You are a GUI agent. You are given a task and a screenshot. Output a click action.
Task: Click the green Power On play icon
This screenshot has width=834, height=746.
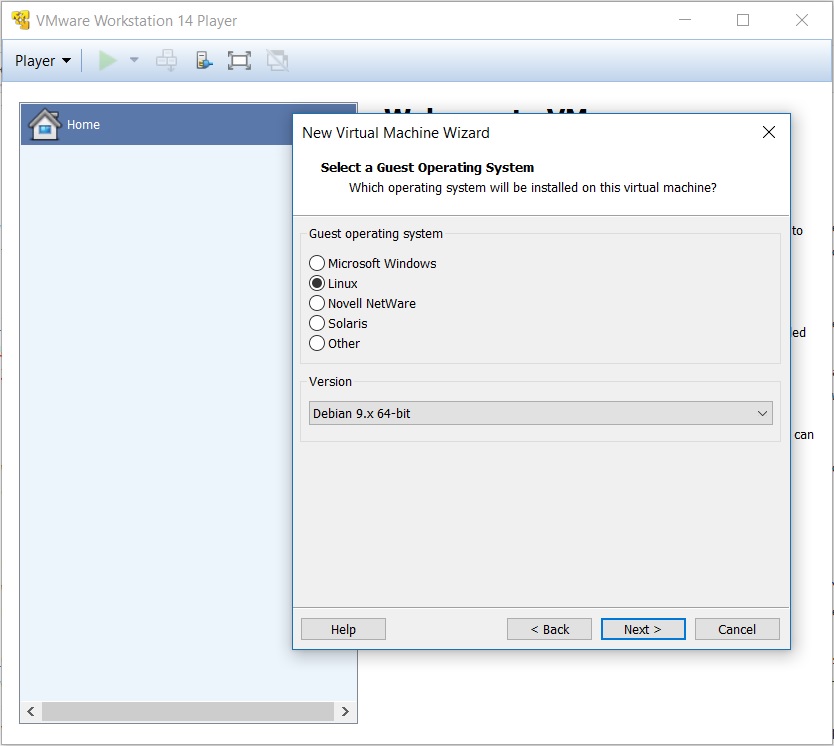[107, 61]
